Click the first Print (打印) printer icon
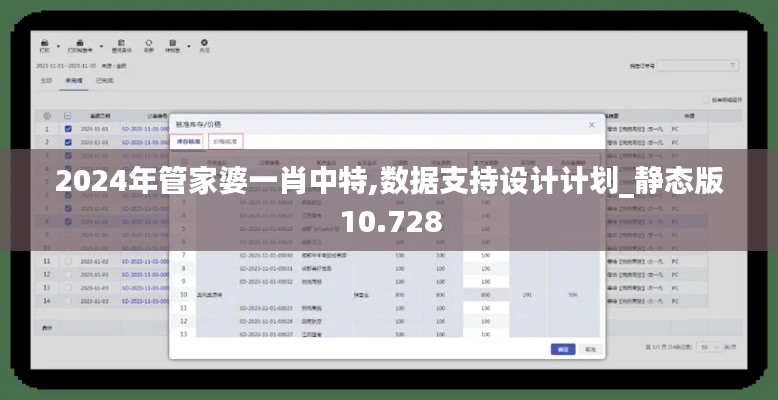This screenshot has width=778, height=400. point(44,43)
